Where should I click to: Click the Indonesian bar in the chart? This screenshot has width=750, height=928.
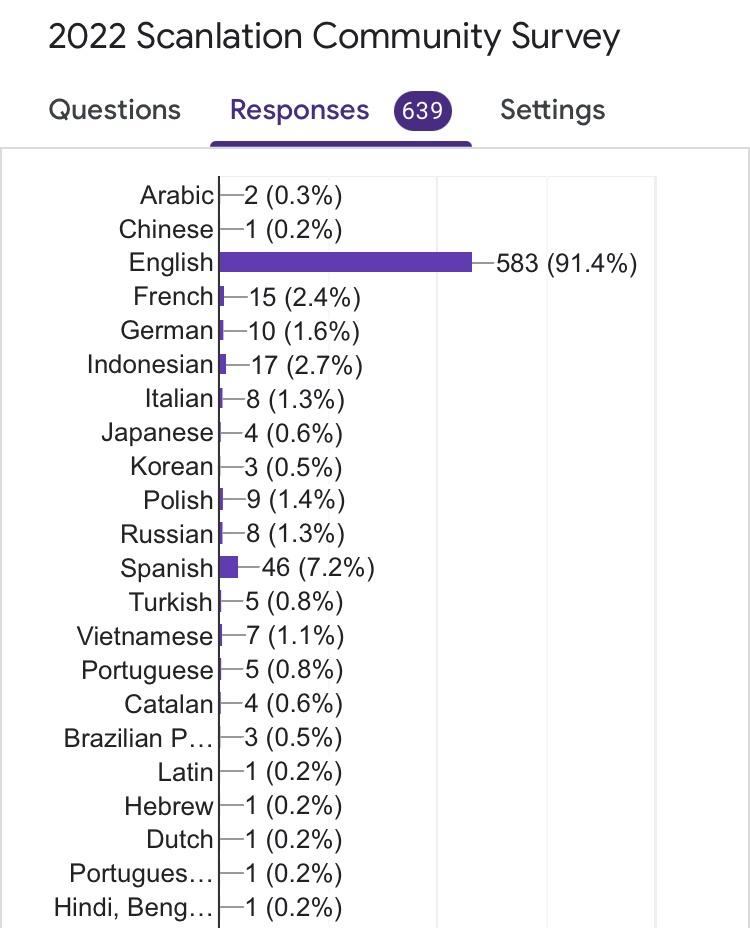(x=223, y=364)
